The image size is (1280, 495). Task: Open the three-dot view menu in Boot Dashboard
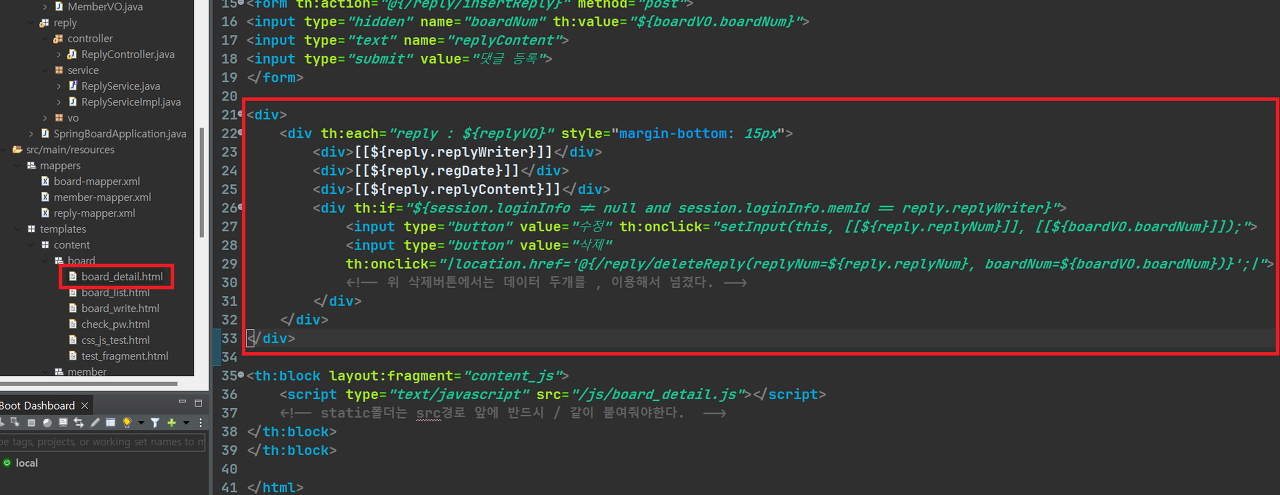200,423
